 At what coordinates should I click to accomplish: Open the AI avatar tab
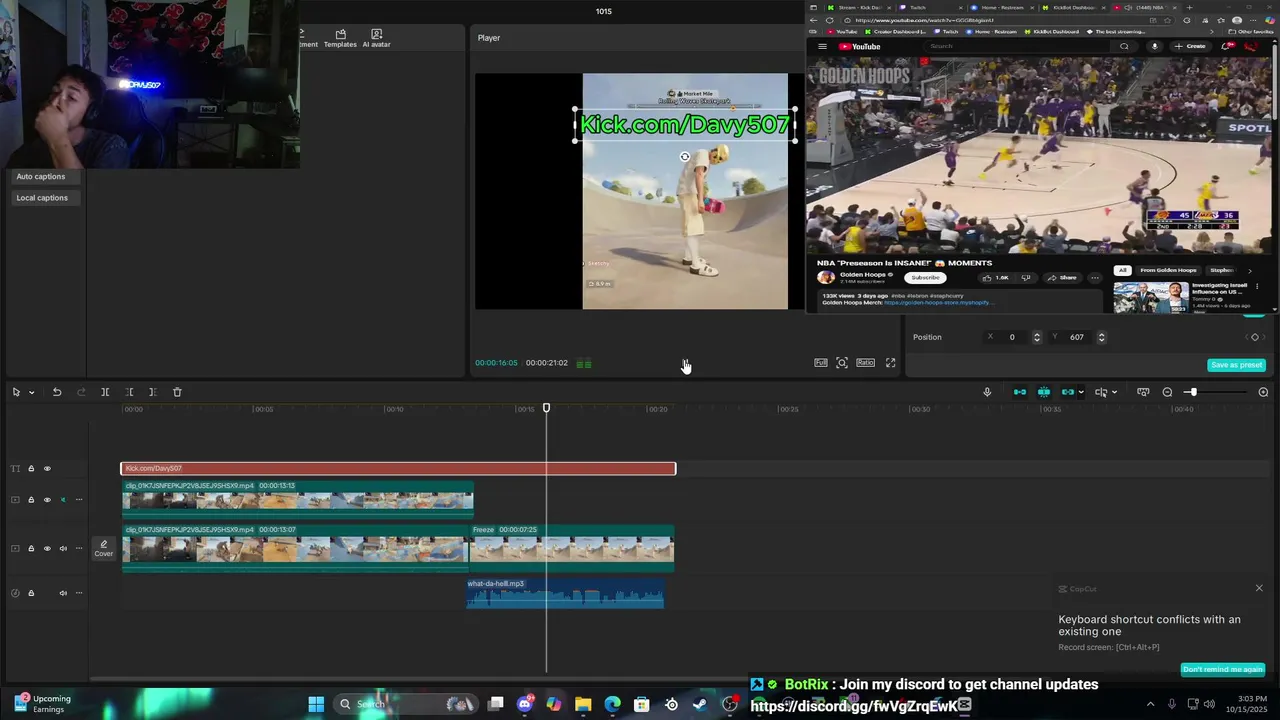point(377,38)
